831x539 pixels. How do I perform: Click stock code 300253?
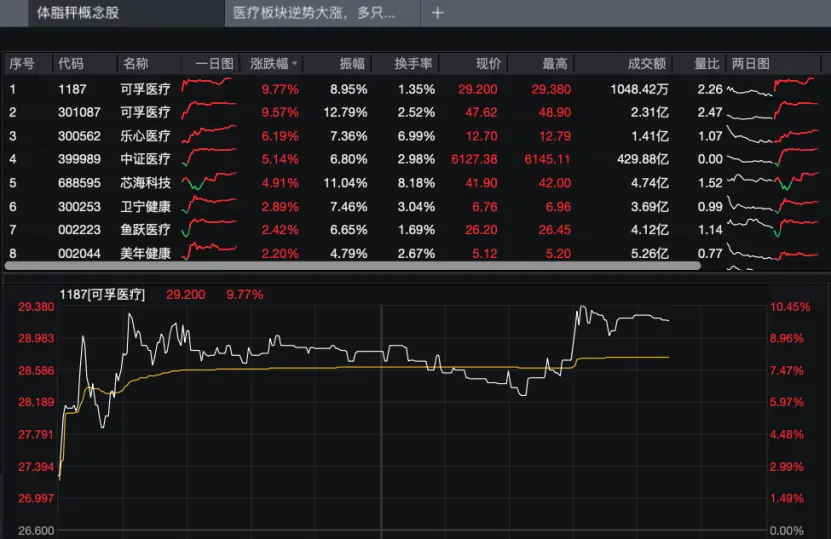point(79,206)
